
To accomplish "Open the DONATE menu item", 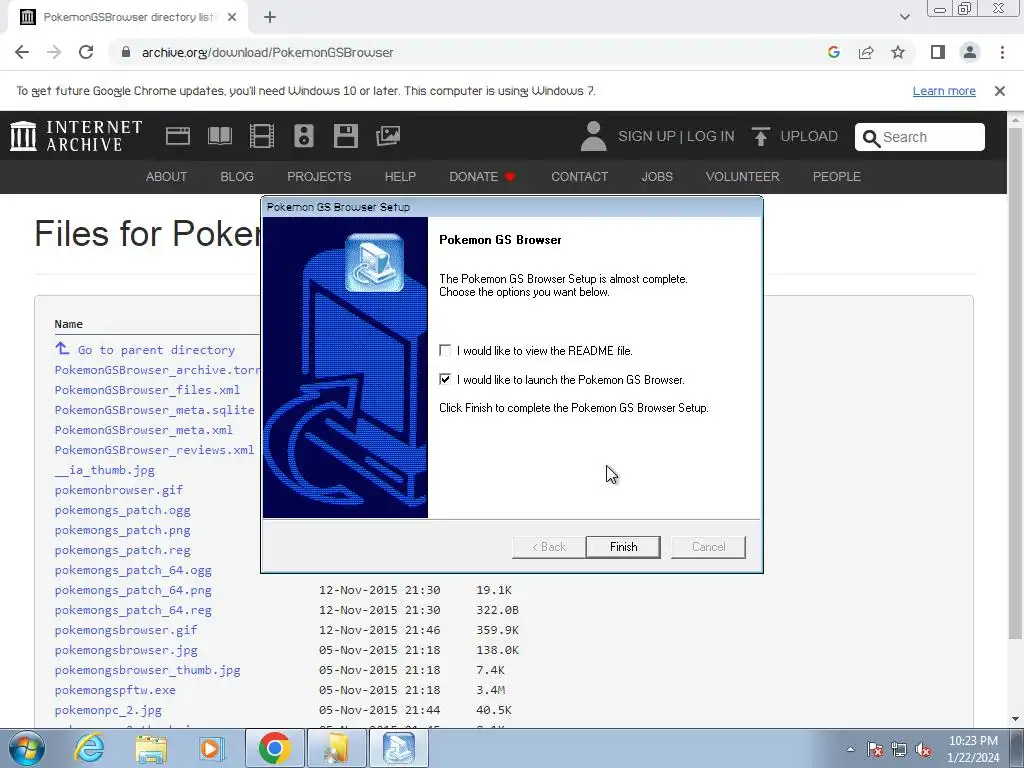I will pos(482,177).
